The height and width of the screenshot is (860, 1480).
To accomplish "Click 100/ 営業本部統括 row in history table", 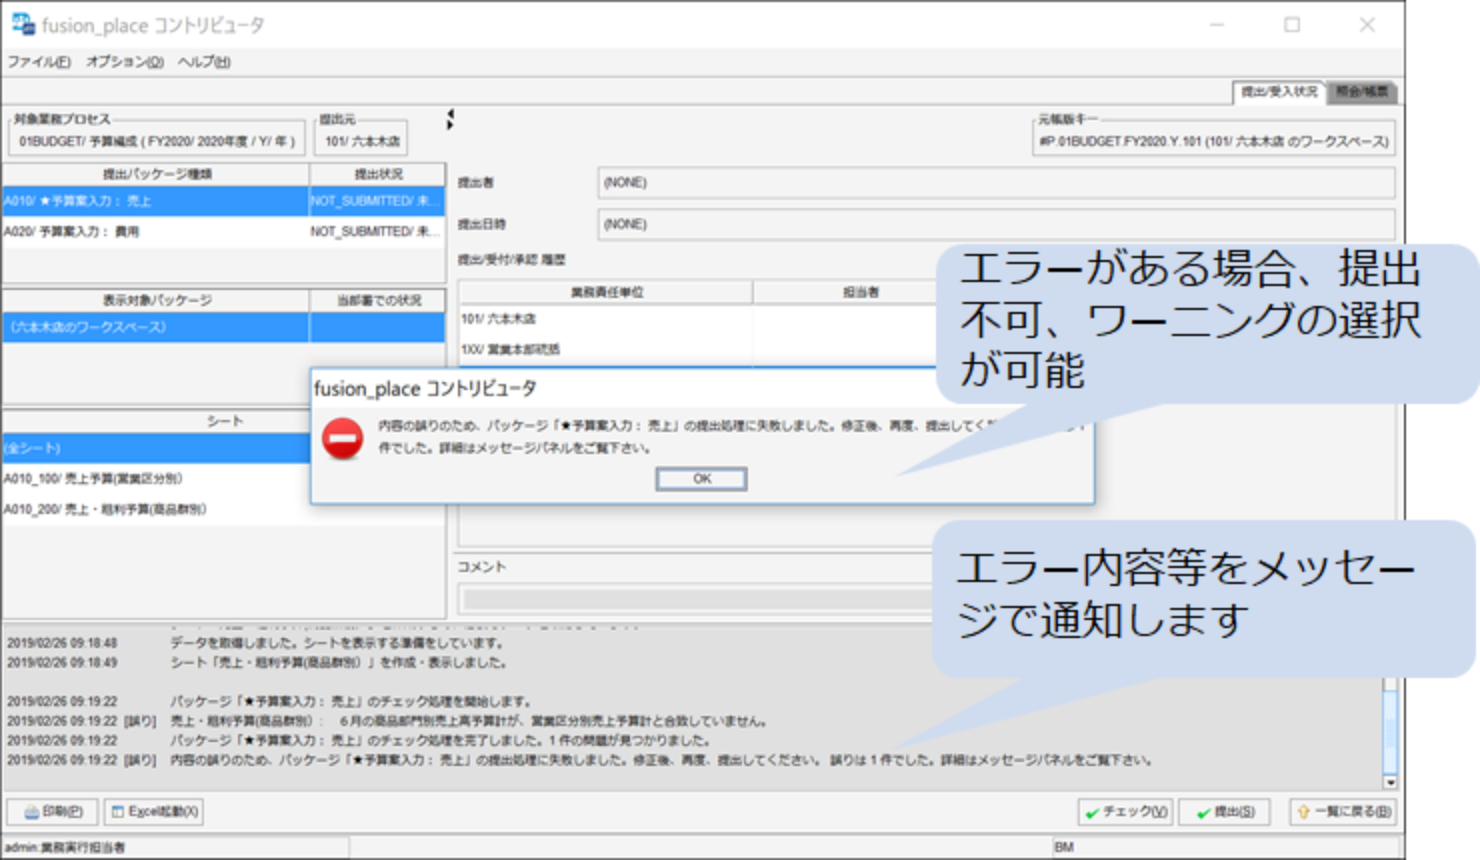I will pos(606,349).
